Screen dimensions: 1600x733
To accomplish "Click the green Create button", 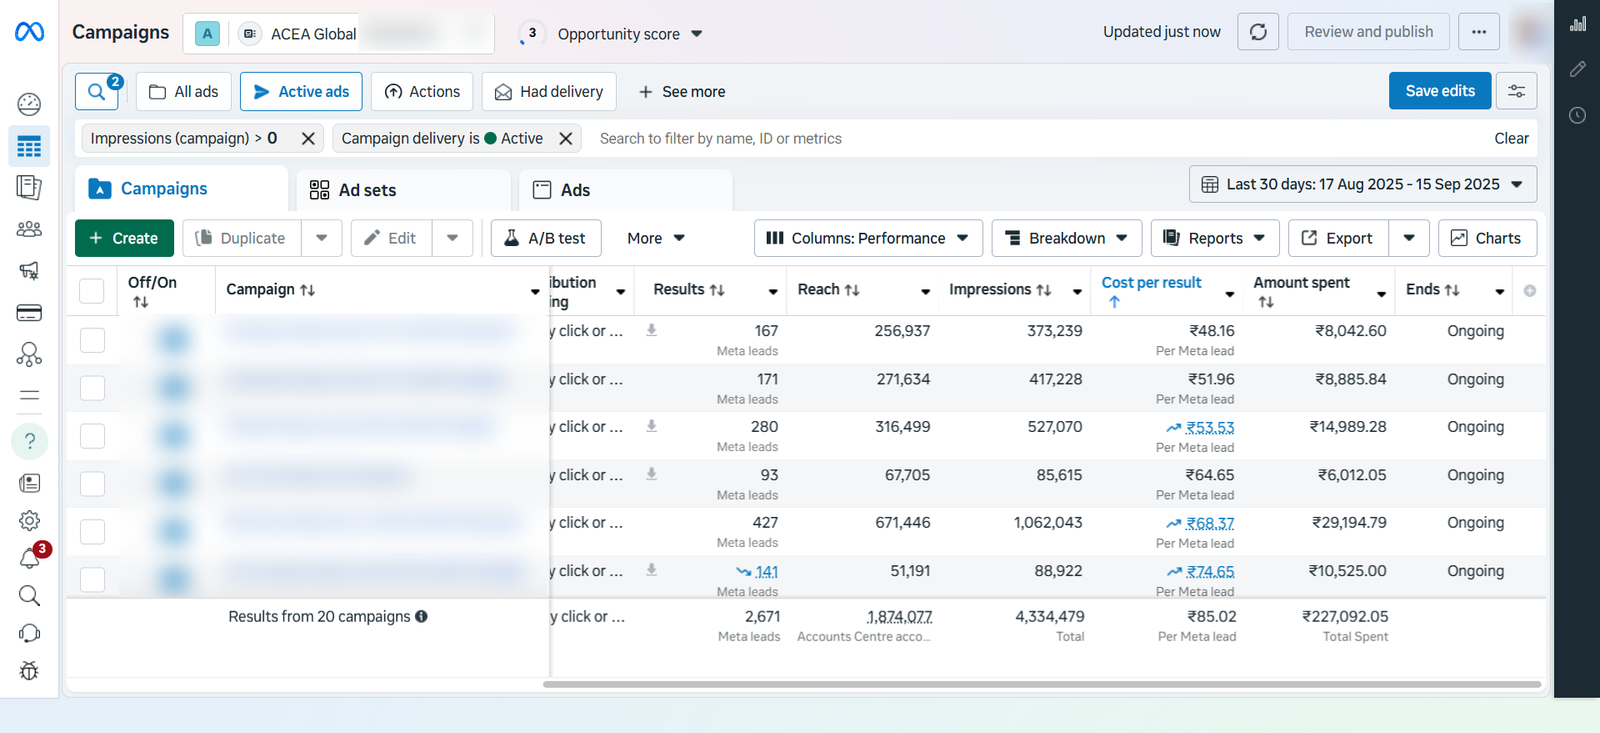I will [124, 238].
